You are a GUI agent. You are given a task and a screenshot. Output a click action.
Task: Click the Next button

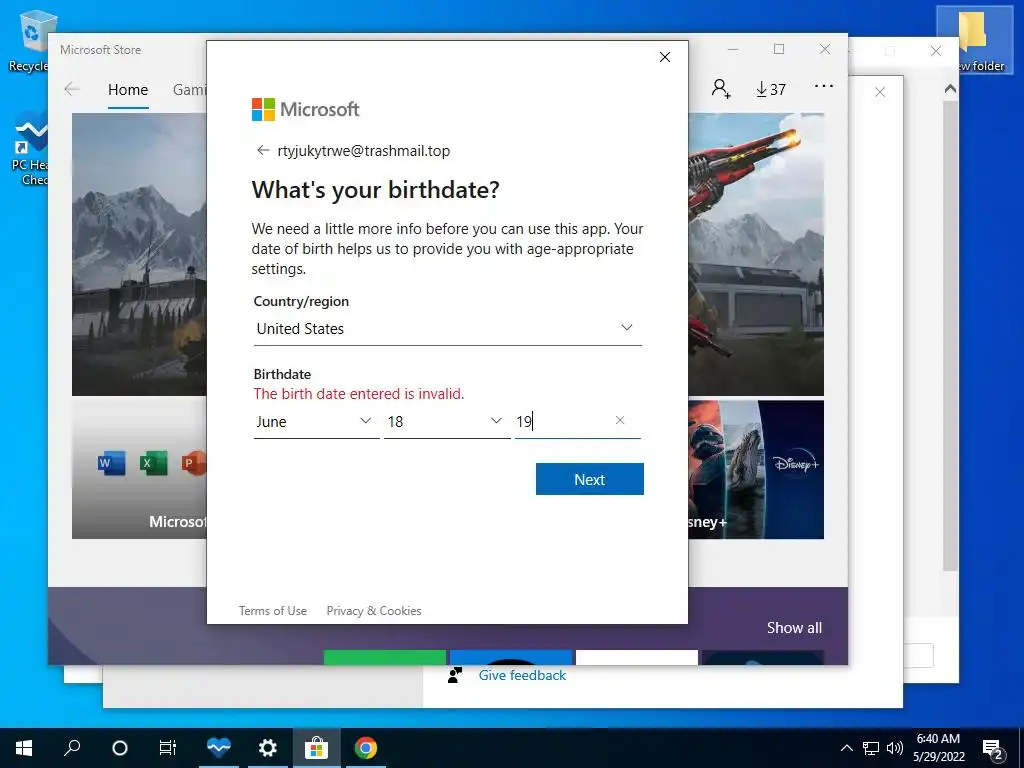(590, 479)
